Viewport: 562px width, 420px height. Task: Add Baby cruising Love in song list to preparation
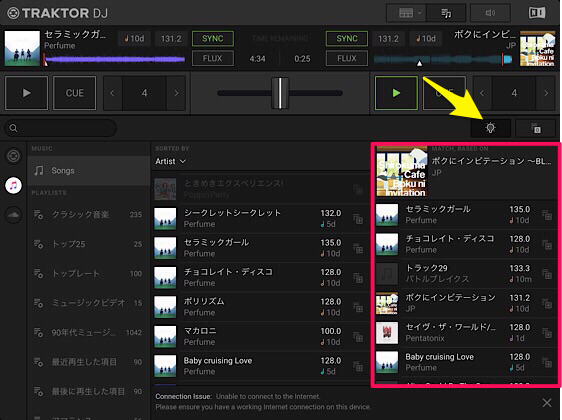[x=358, y=366]
